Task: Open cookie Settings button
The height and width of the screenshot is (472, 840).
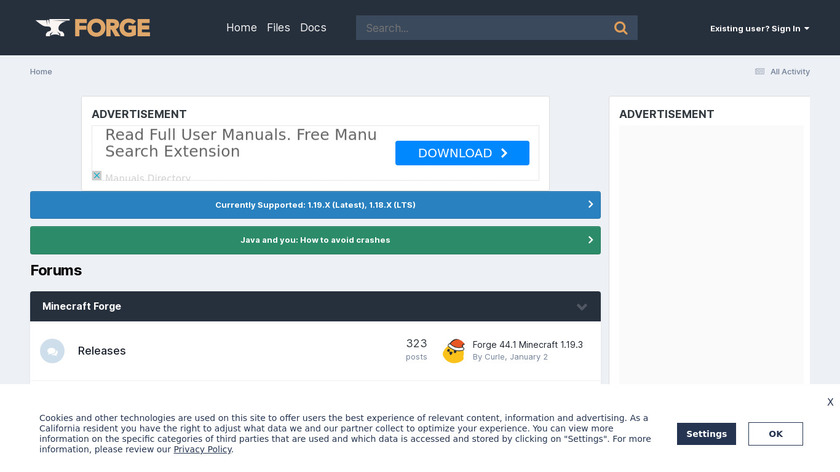Action: click(x=706, y=434)
